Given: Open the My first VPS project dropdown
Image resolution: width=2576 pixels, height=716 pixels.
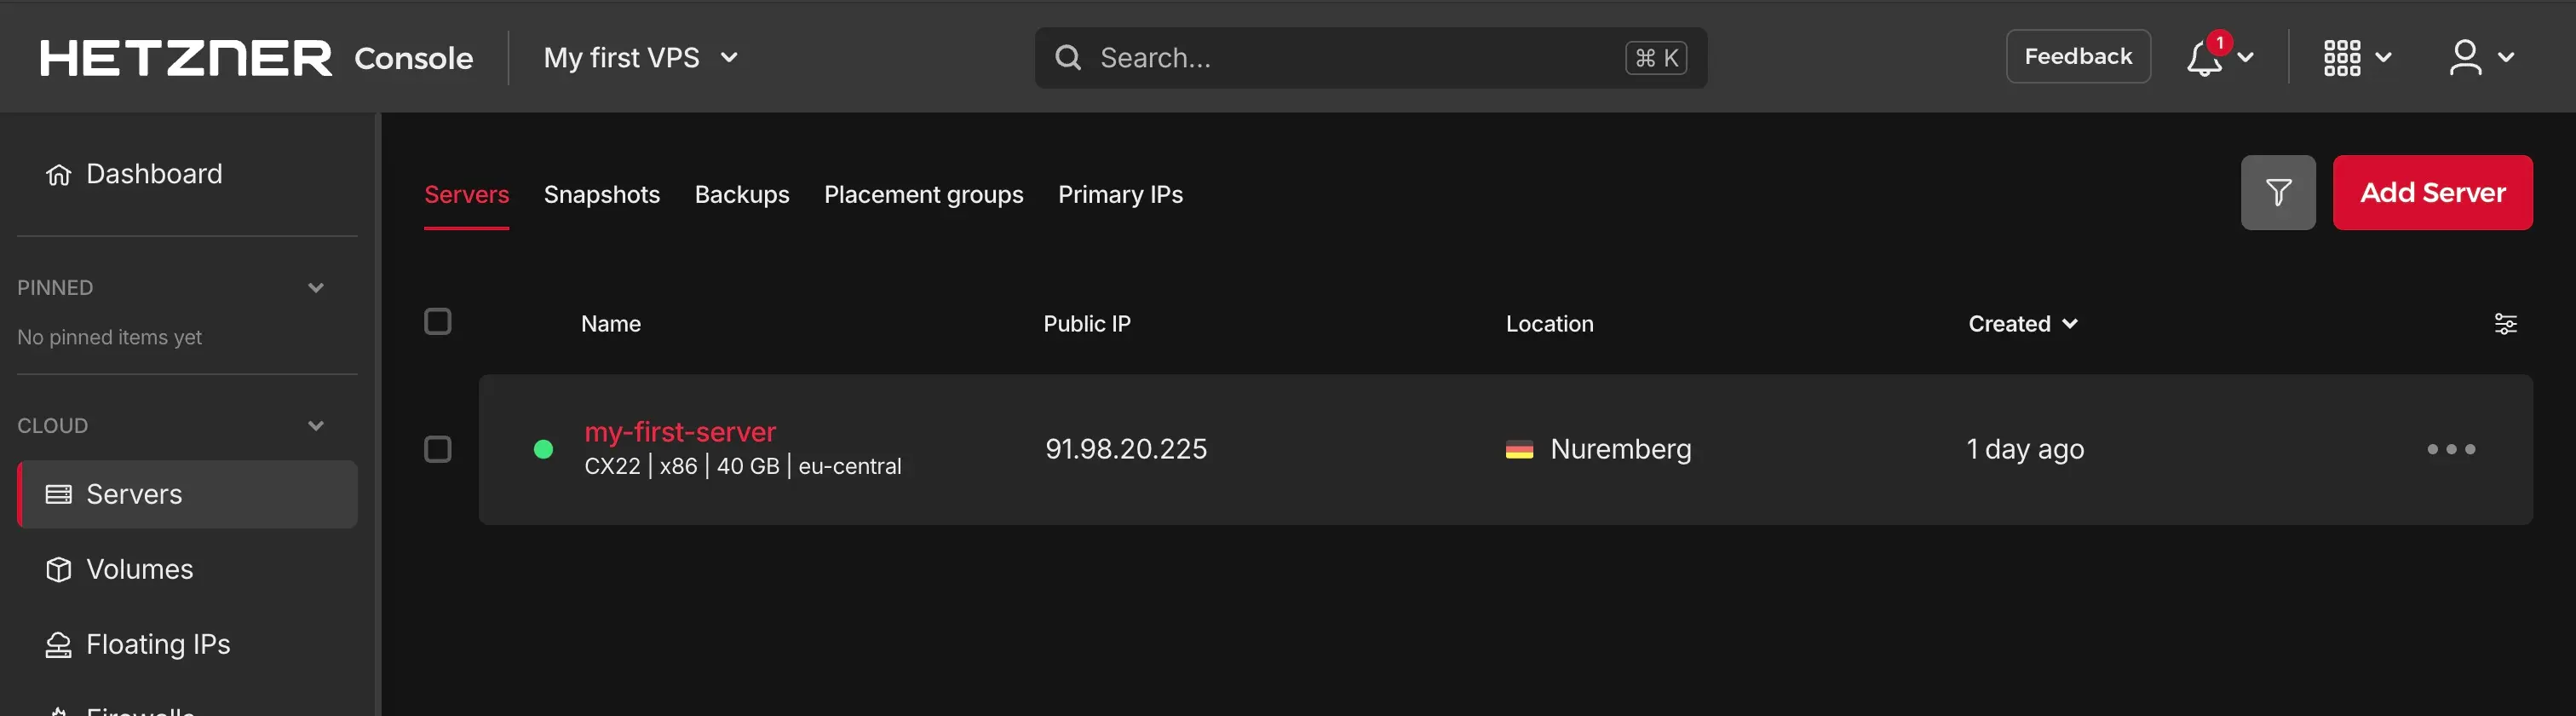Looking at the screenshot, I should point(640,57).
